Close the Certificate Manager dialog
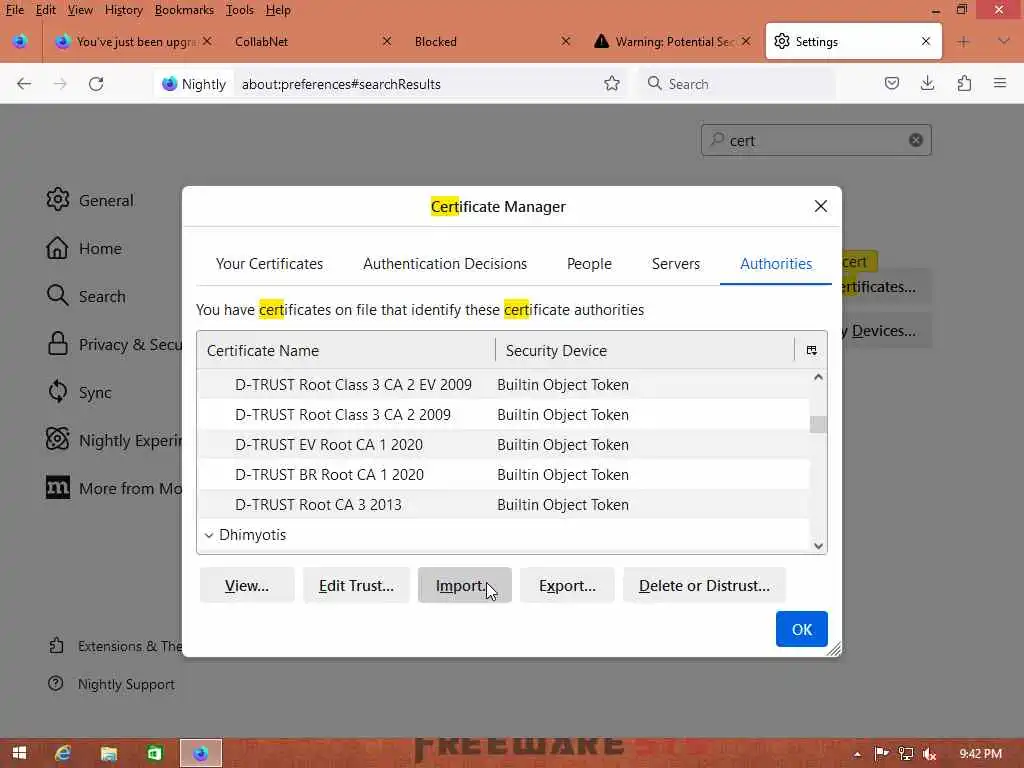Viewport: 1024px width, 768px height. tap(821, 206)
